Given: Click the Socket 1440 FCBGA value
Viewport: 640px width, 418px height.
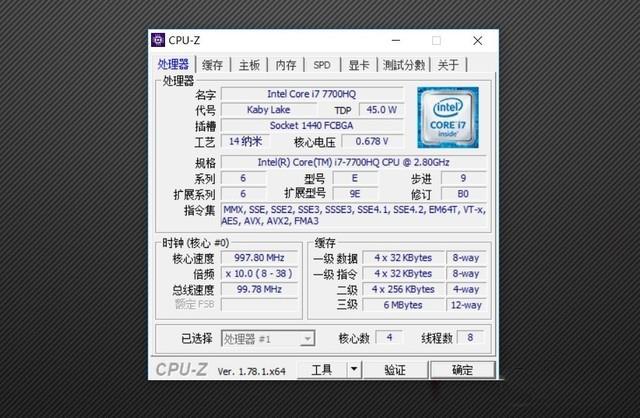Looking at the screenshot, I should click(312, 125).
